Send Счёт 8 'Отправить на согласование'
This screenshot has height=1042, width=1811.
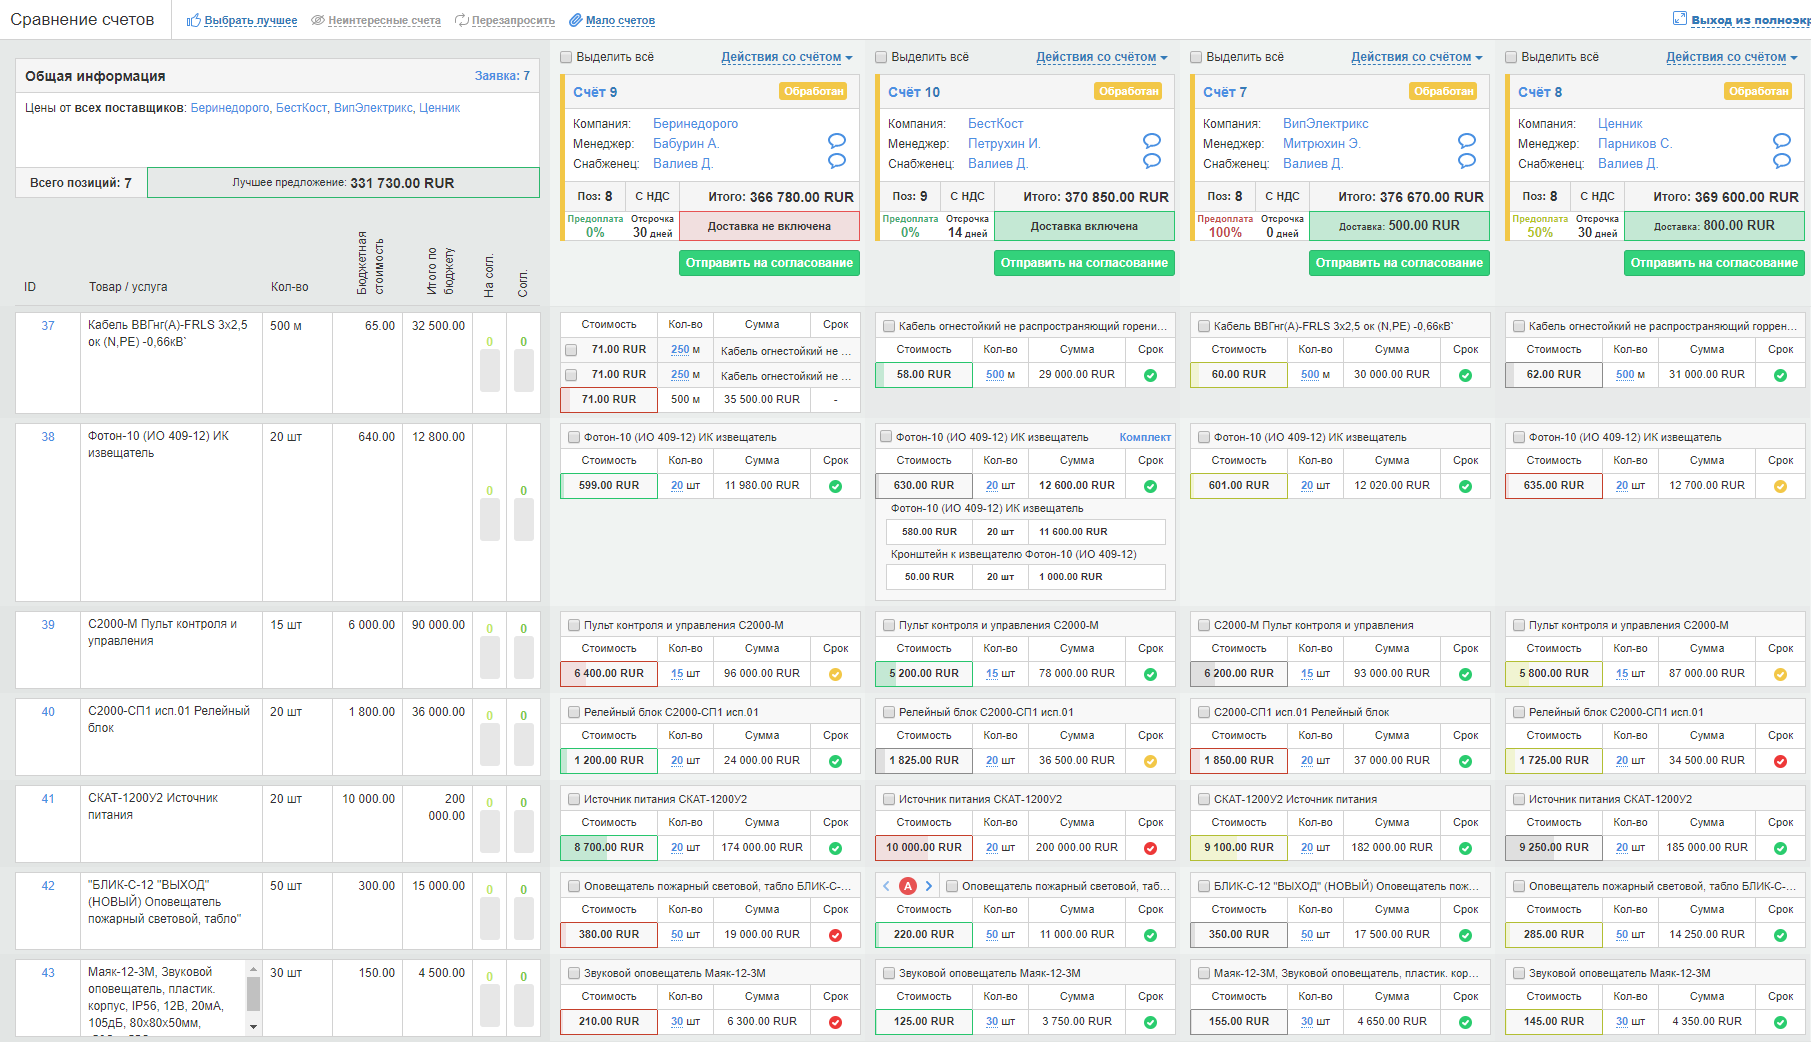tap(1714, 263)
